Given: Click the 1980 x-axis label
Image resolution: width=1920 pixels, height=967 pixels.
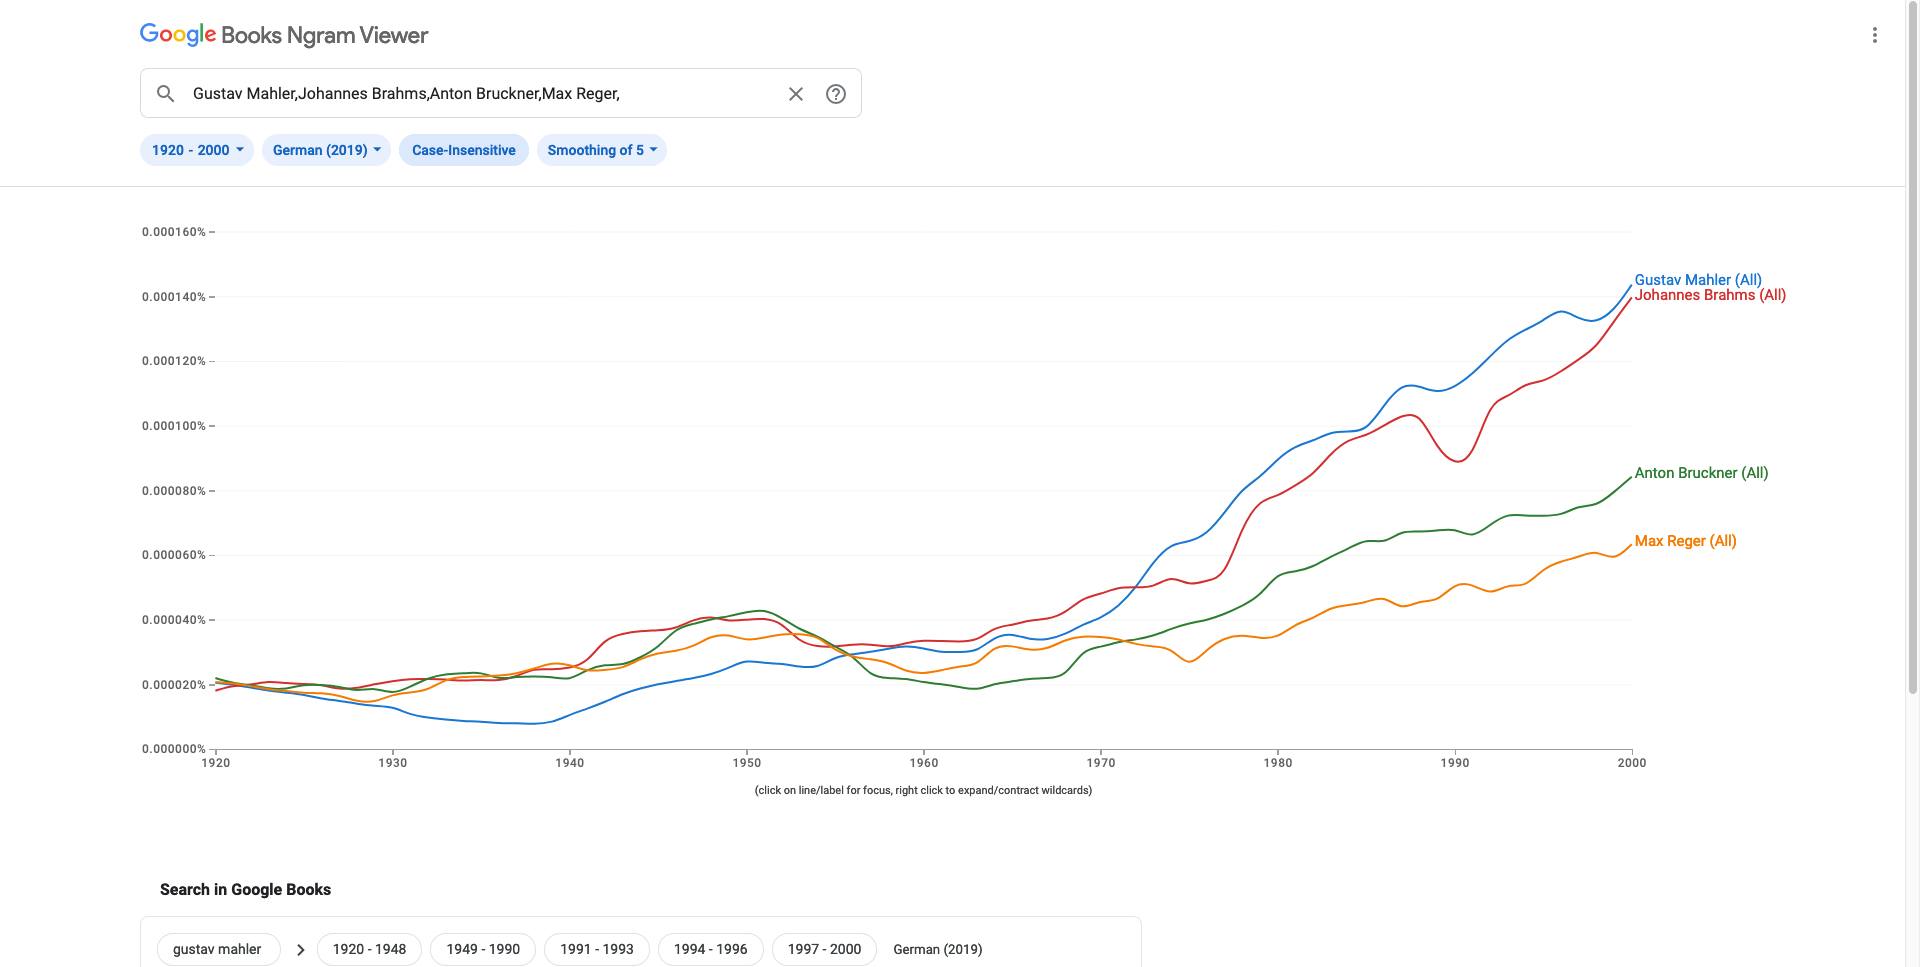Looking at the screenshot, I should [x=1277, y=762].
